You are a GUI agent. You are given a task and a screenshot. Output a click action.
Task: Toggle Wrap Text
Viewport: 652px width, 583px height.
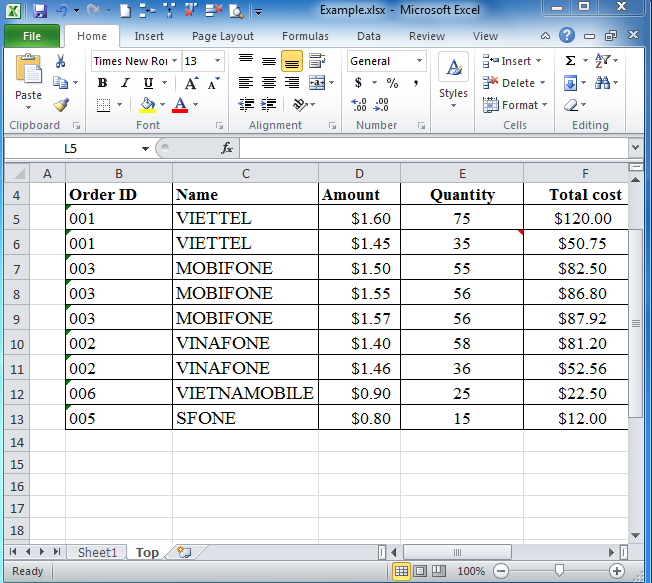[x=317, y=61]
